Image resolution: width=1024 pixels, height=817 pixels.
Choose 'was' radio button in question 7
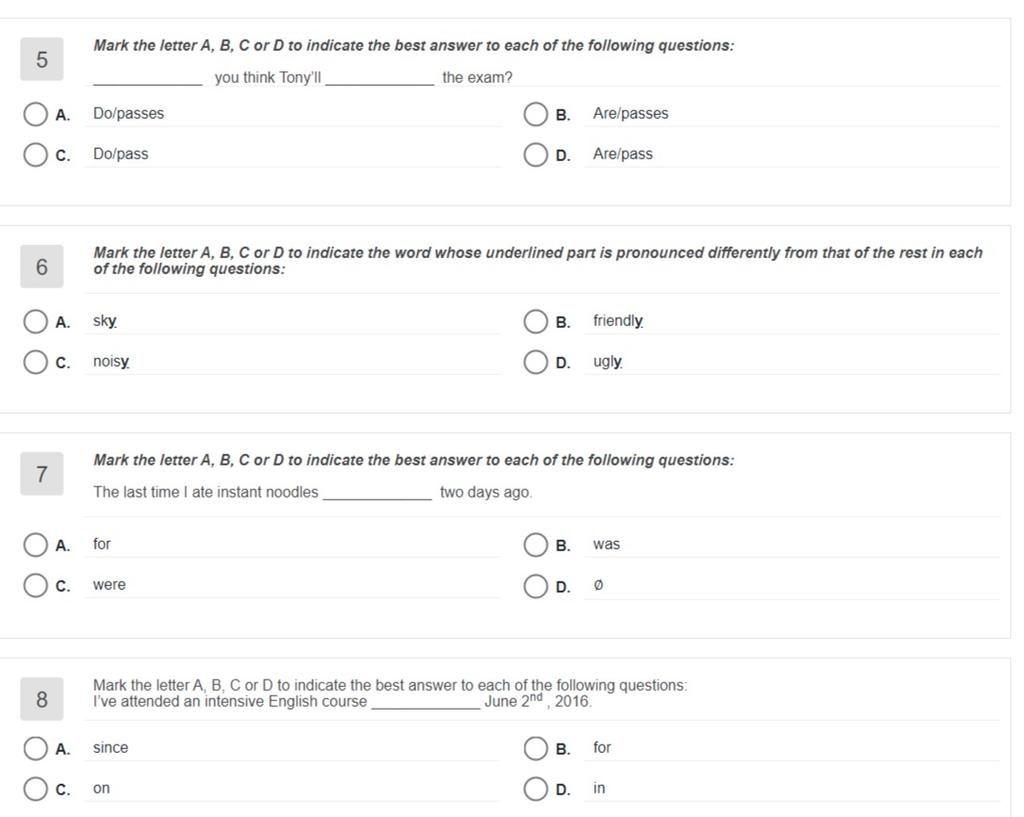(x=536, y=545)
